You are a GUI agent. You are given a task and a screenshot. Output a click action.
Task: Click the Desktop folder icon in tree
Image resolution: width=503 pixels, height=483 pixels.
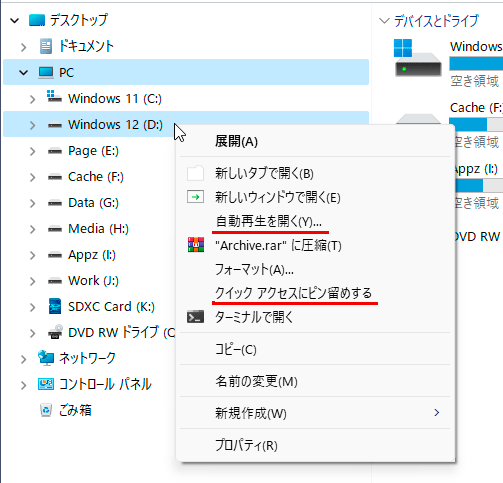[37, 20]
